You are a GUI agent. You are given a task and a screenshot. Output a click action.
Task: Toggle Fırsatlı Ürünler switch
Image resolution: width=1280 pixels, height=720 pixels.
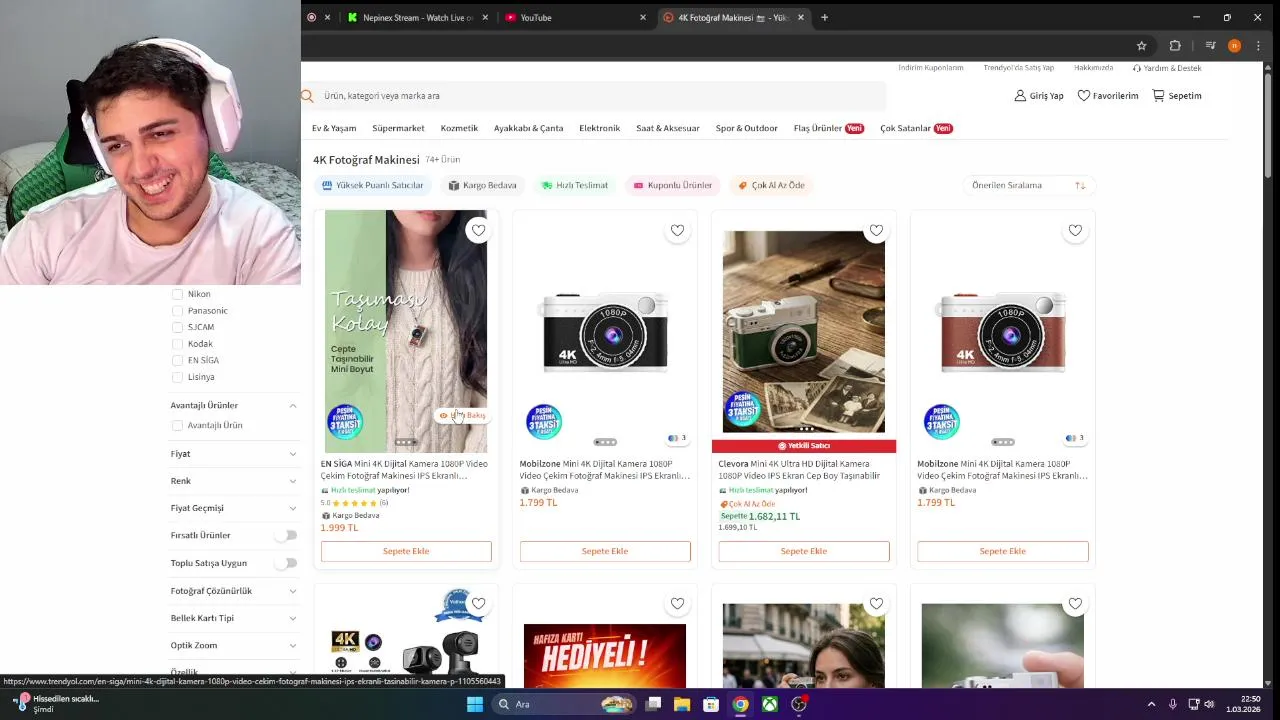pyautogui.click(x=288, y=535)
